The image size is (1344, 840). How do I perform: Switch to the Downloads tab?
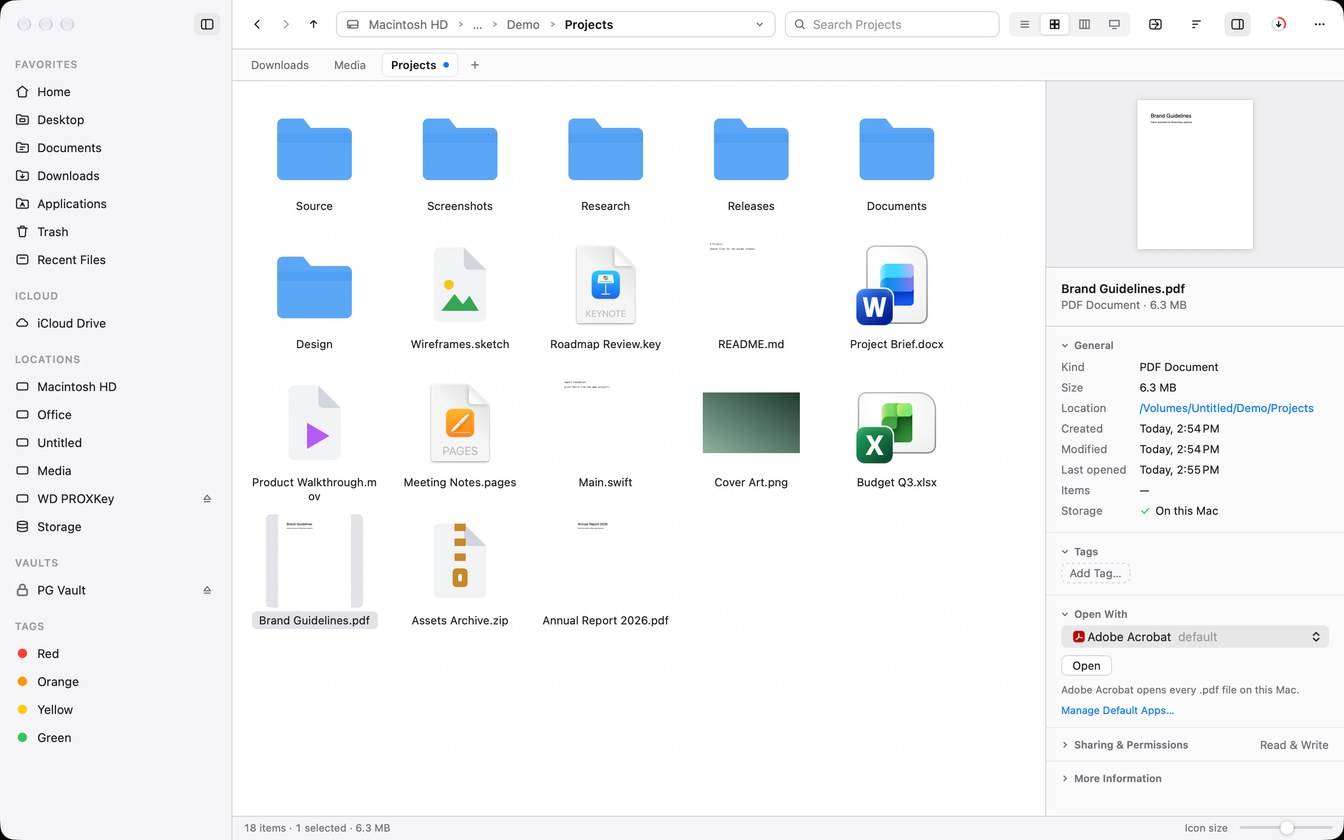(280, 65)
